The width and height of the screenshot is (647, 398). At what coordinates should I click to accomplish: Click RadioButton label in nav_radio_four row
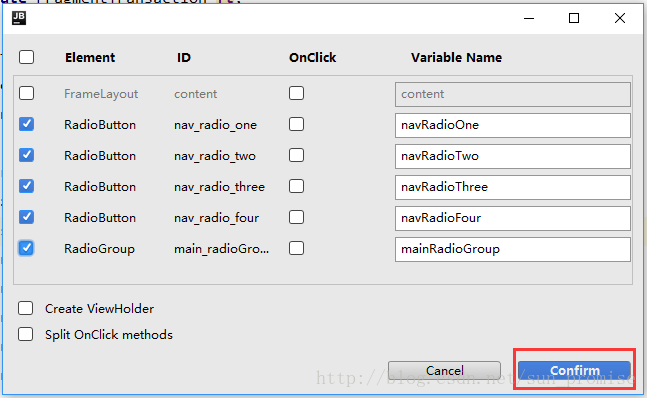tap(100, 218)
